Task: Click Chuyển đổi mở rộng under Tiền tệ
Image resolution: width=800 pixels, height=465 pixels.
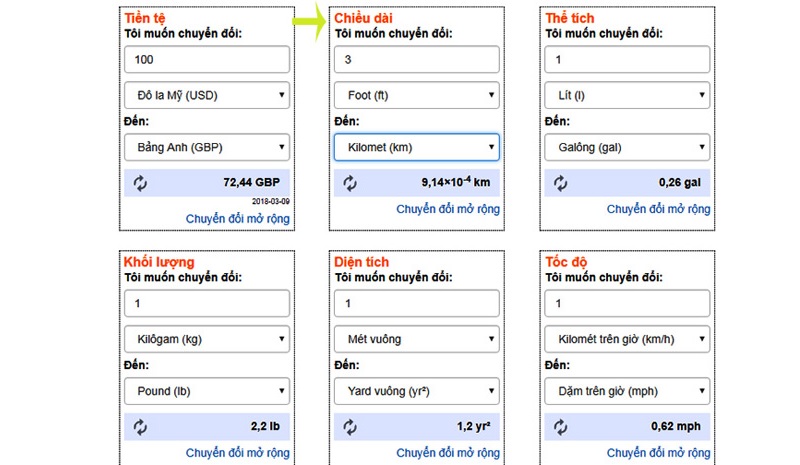Action: tap(238, 218)
